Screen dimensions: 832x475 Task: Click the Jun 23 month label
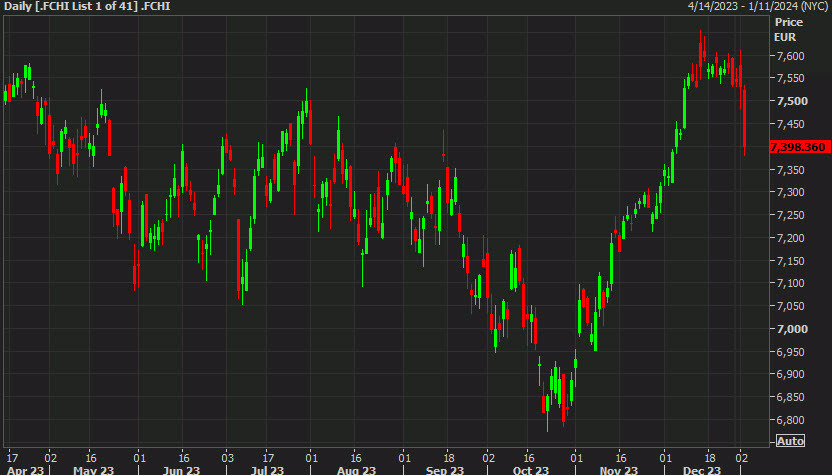(x=181, y=470)
